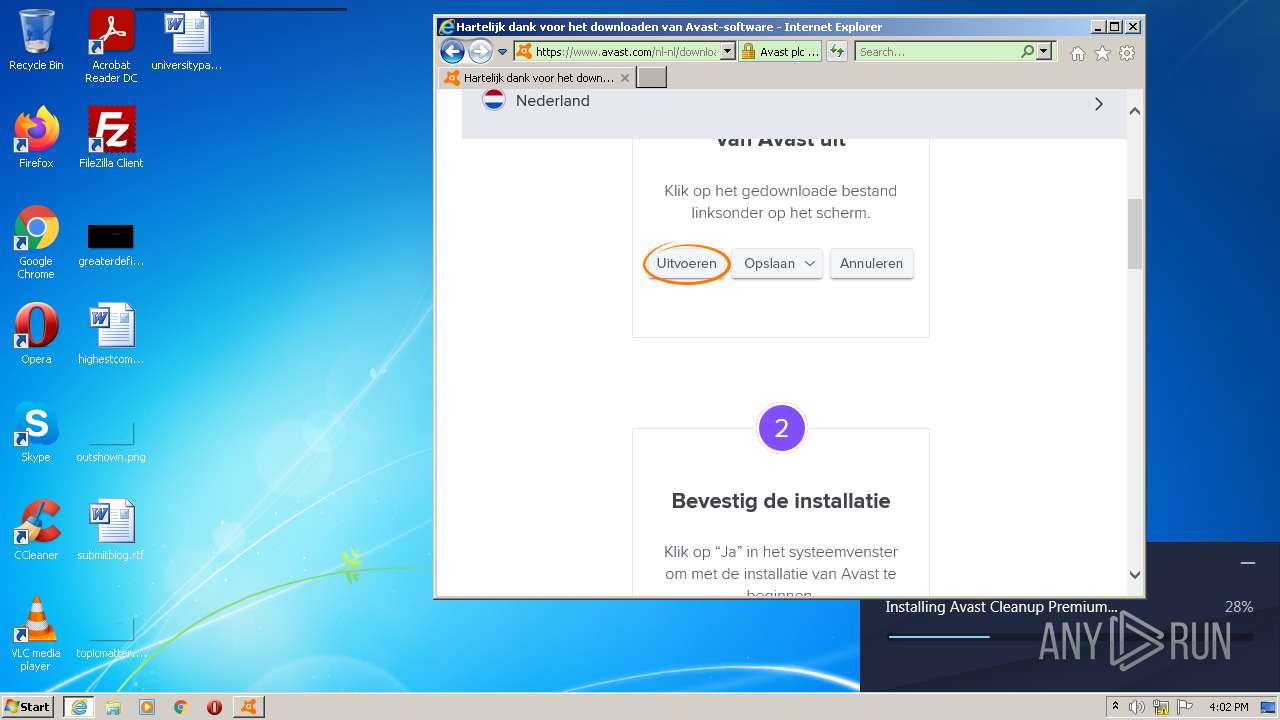Click the Annuleren button
This screenshot has width=1280, height=720.
point(871,264)
